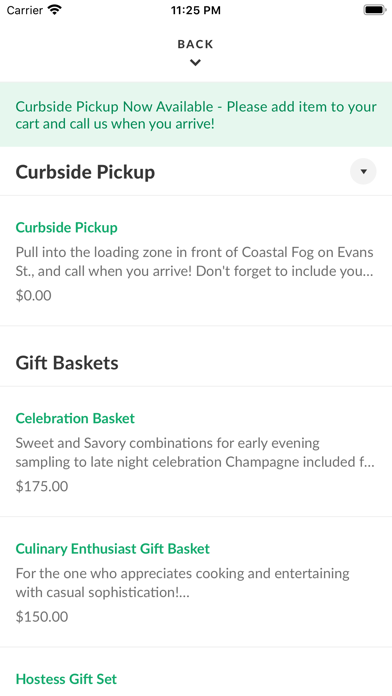The image size is (392, 696).
Task: Tap the $0.00 price of Curbside Pickup
Action: click(x=33, y=296)
